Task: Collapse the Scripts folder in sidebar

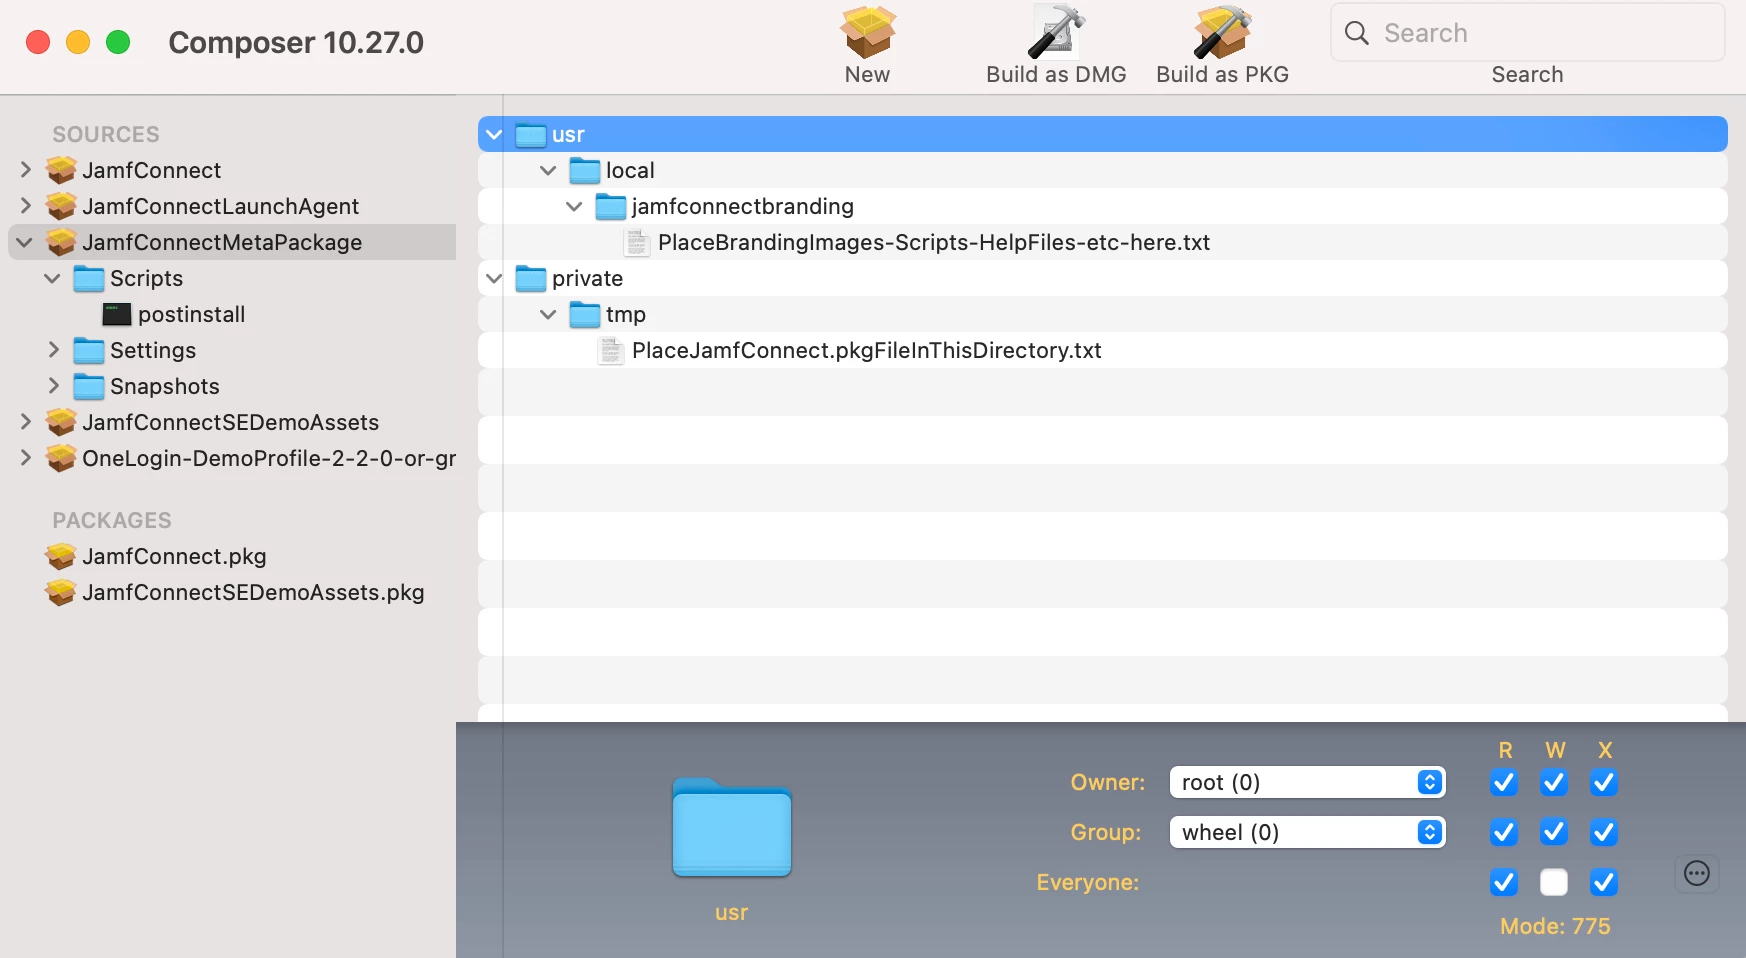Action: pos(53,278)
